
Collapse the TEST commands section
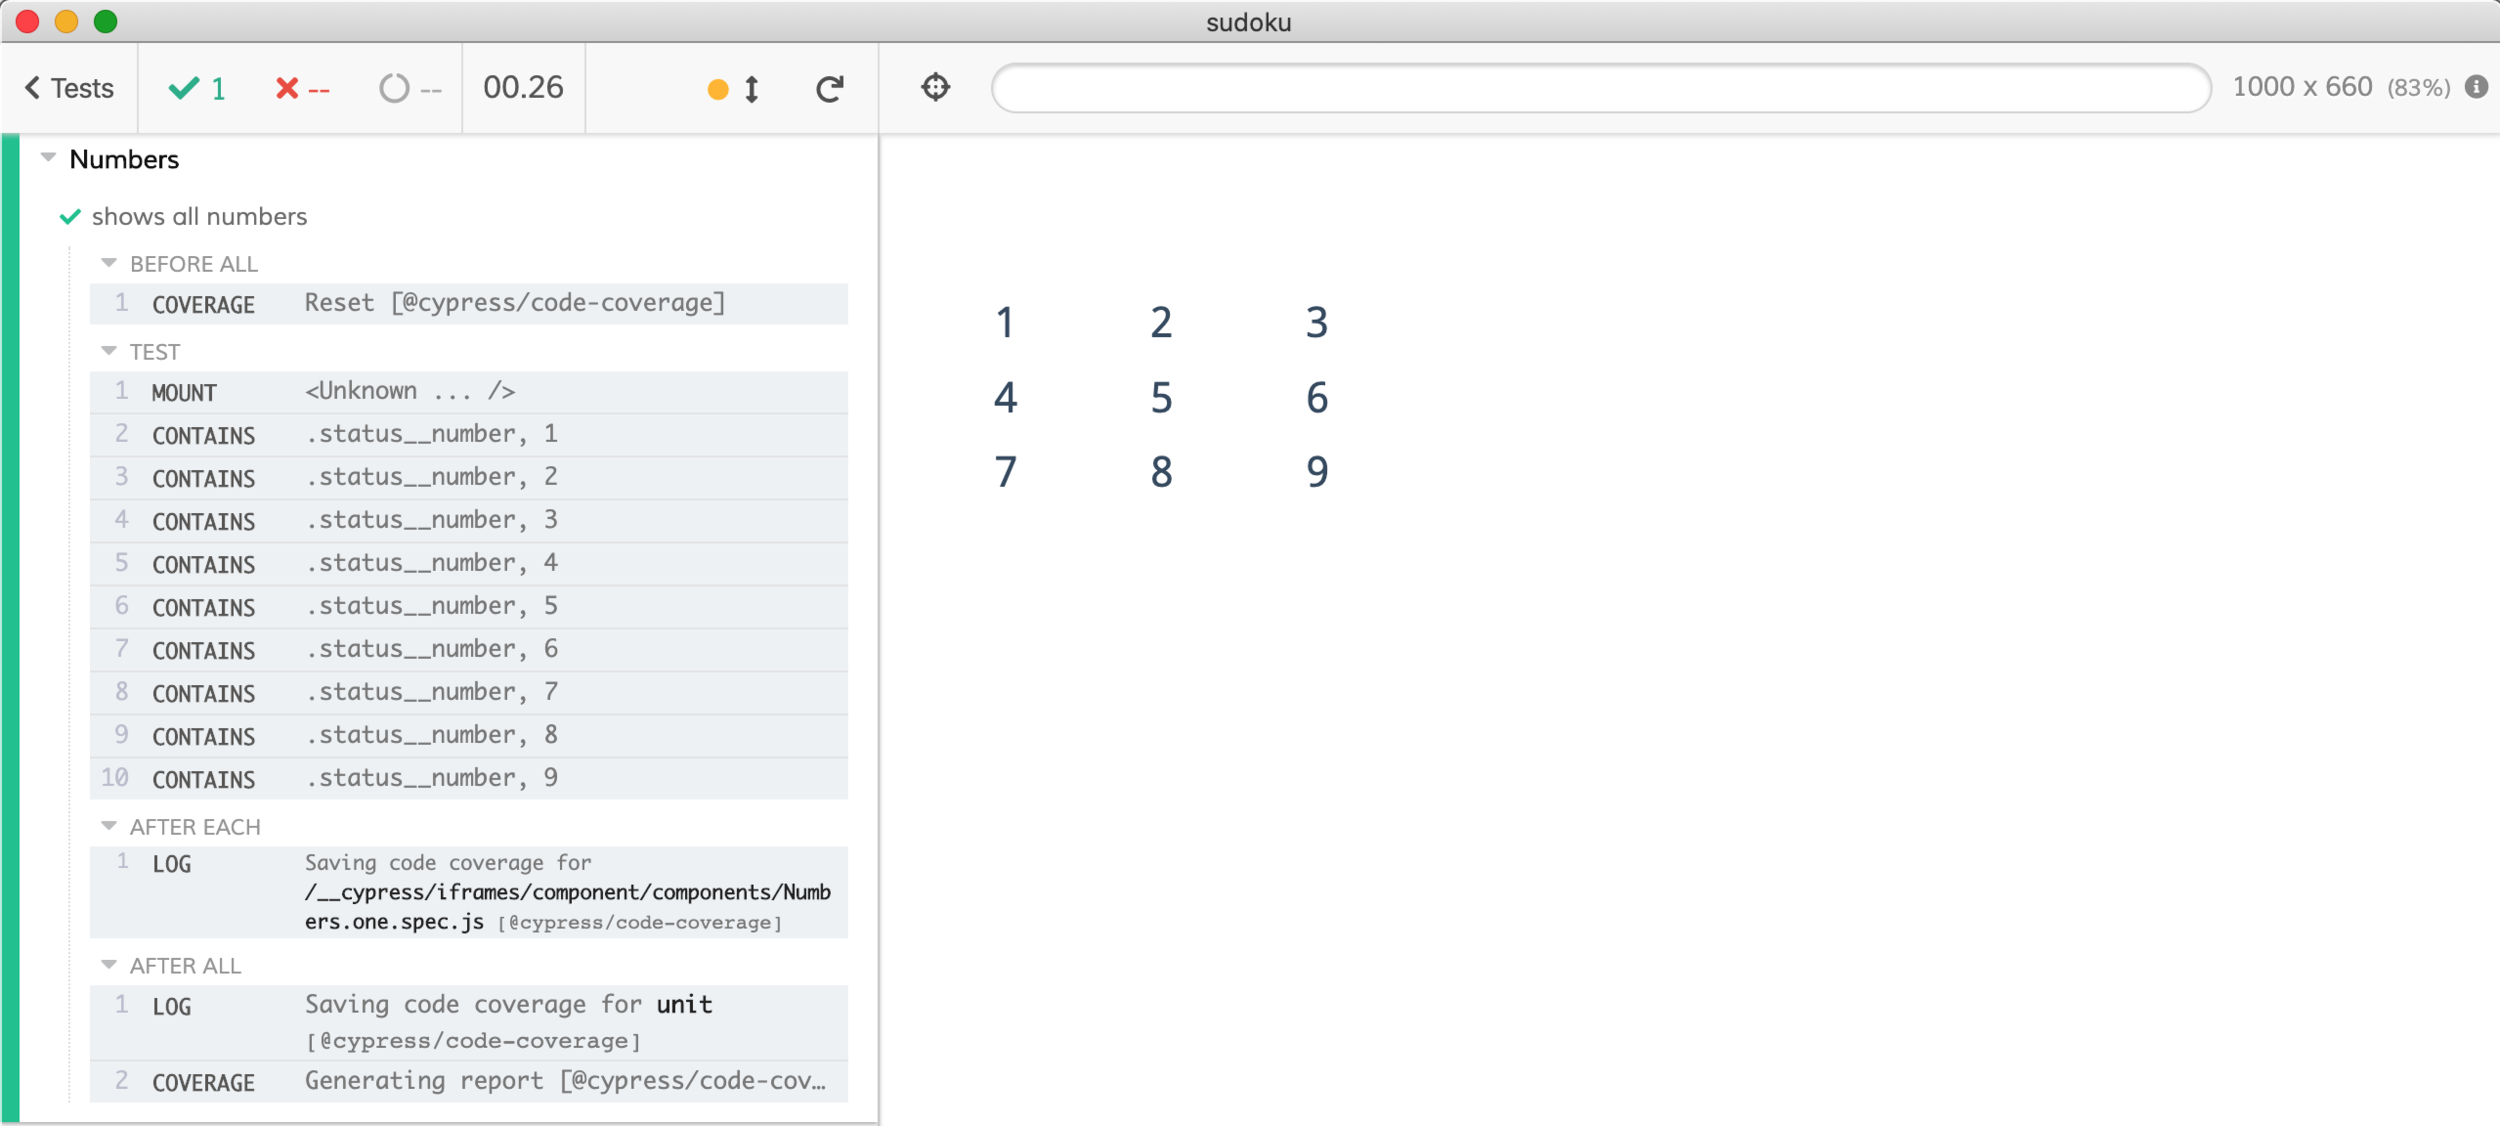tap(109, 351)
